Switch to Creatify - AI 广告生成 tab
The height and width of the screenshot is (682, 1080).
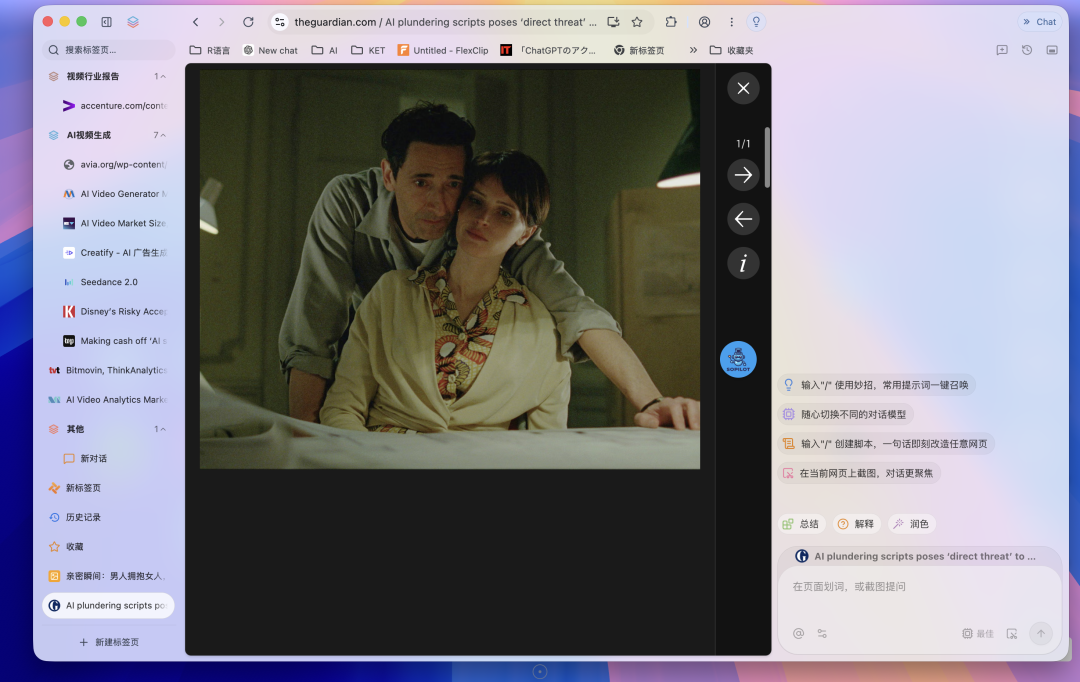point(115,253)
